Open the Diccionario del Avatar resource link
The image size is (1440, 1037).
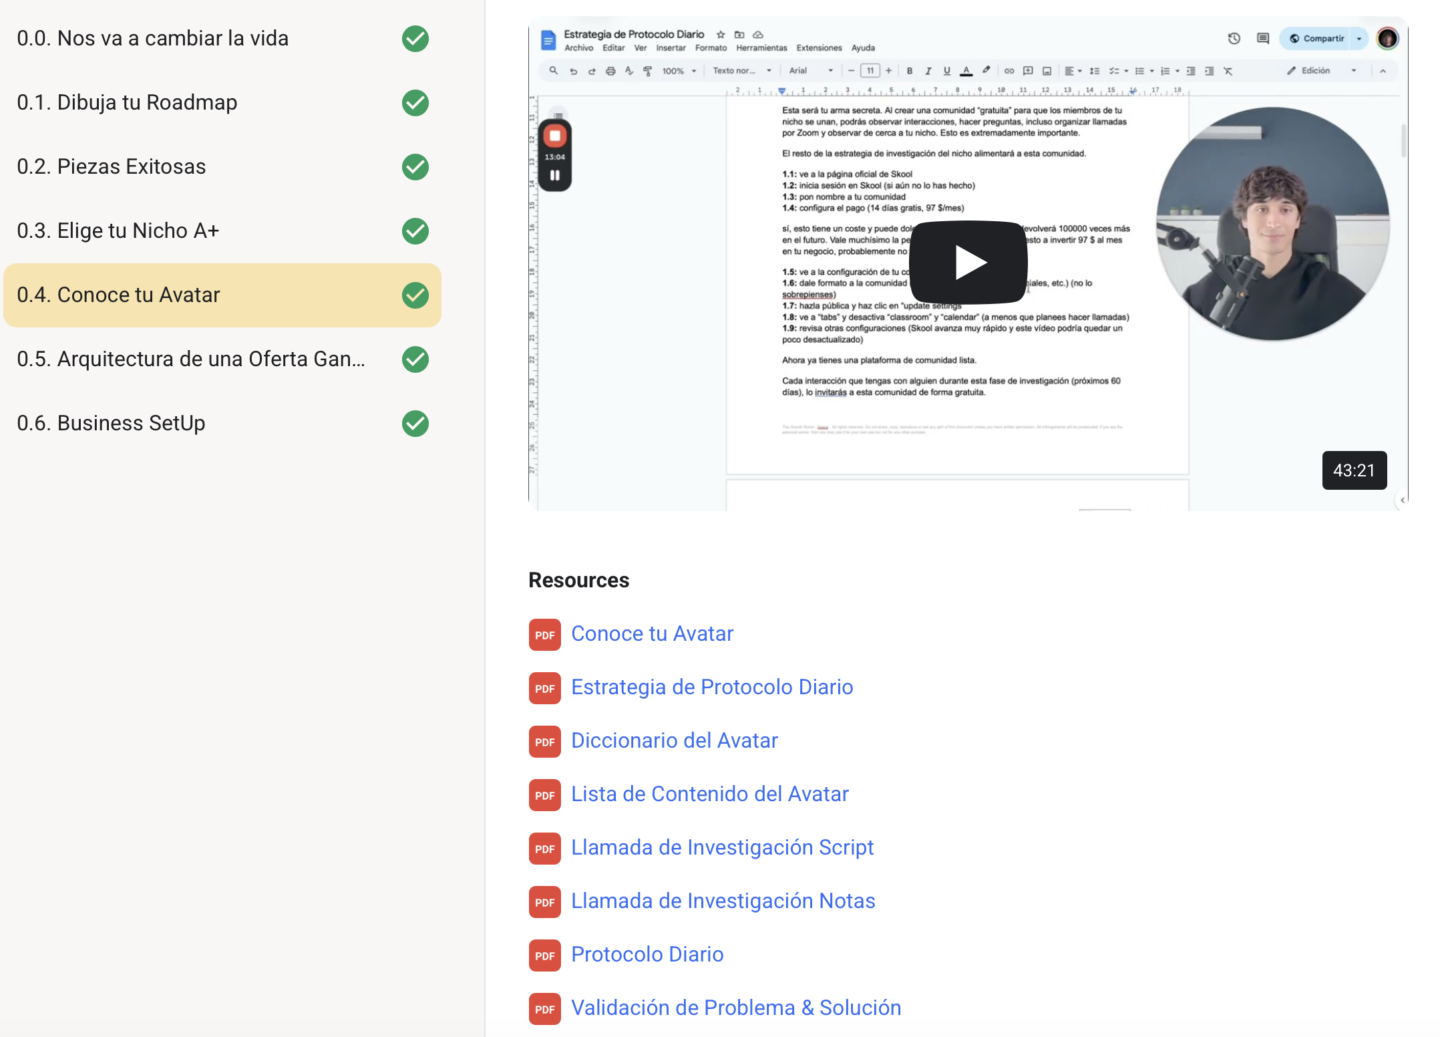(x=674, y=741)
